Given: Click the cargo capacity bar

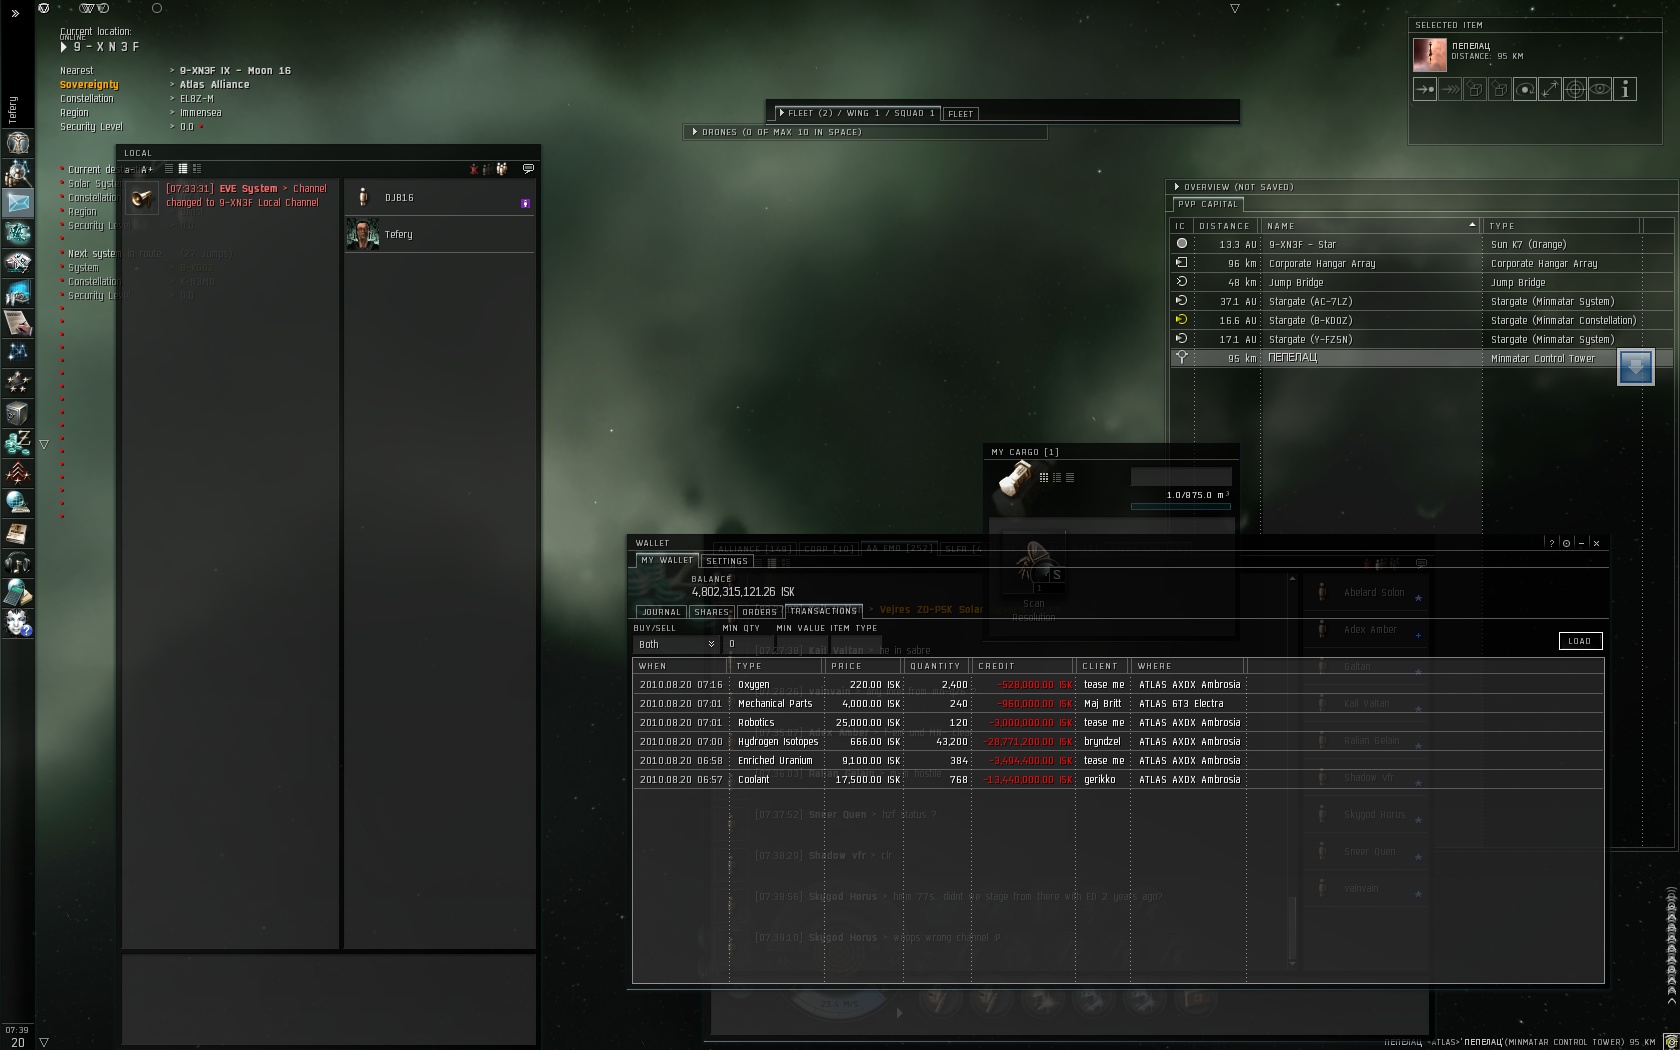Looking at the screenshot, I should pyautogui.click(x=1180, y=507).
